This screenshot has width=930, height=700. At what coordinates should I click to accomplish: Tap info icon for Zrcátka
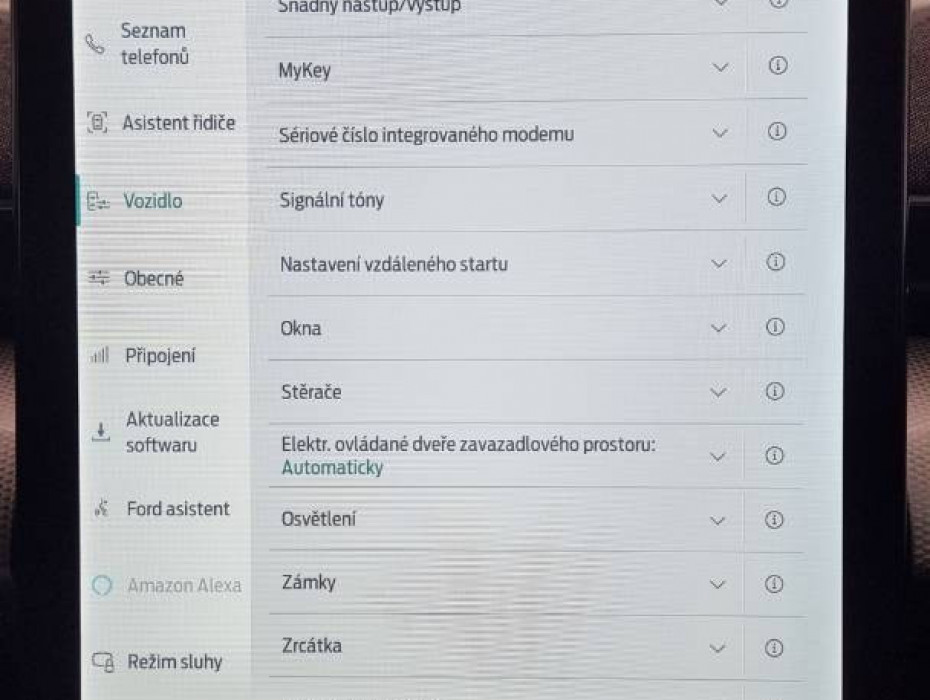[x=774, y=648]
